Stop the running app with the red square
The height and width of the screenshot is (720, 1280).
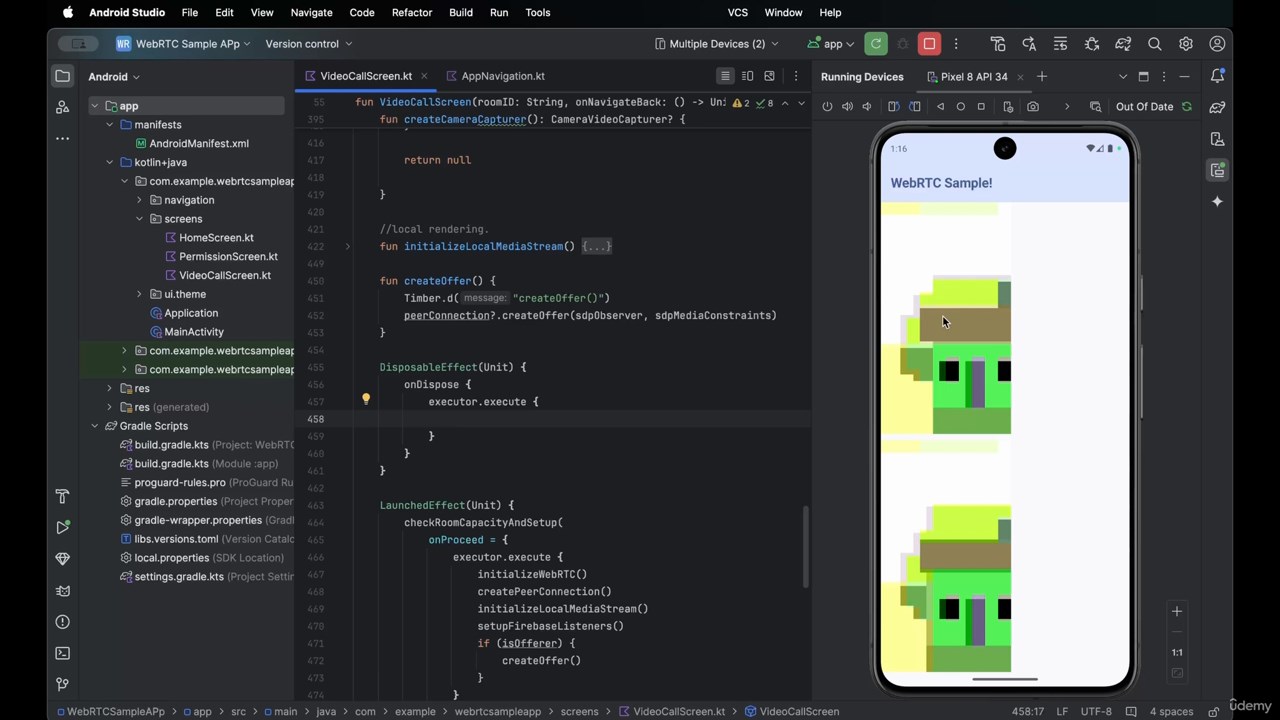(929, 44)
